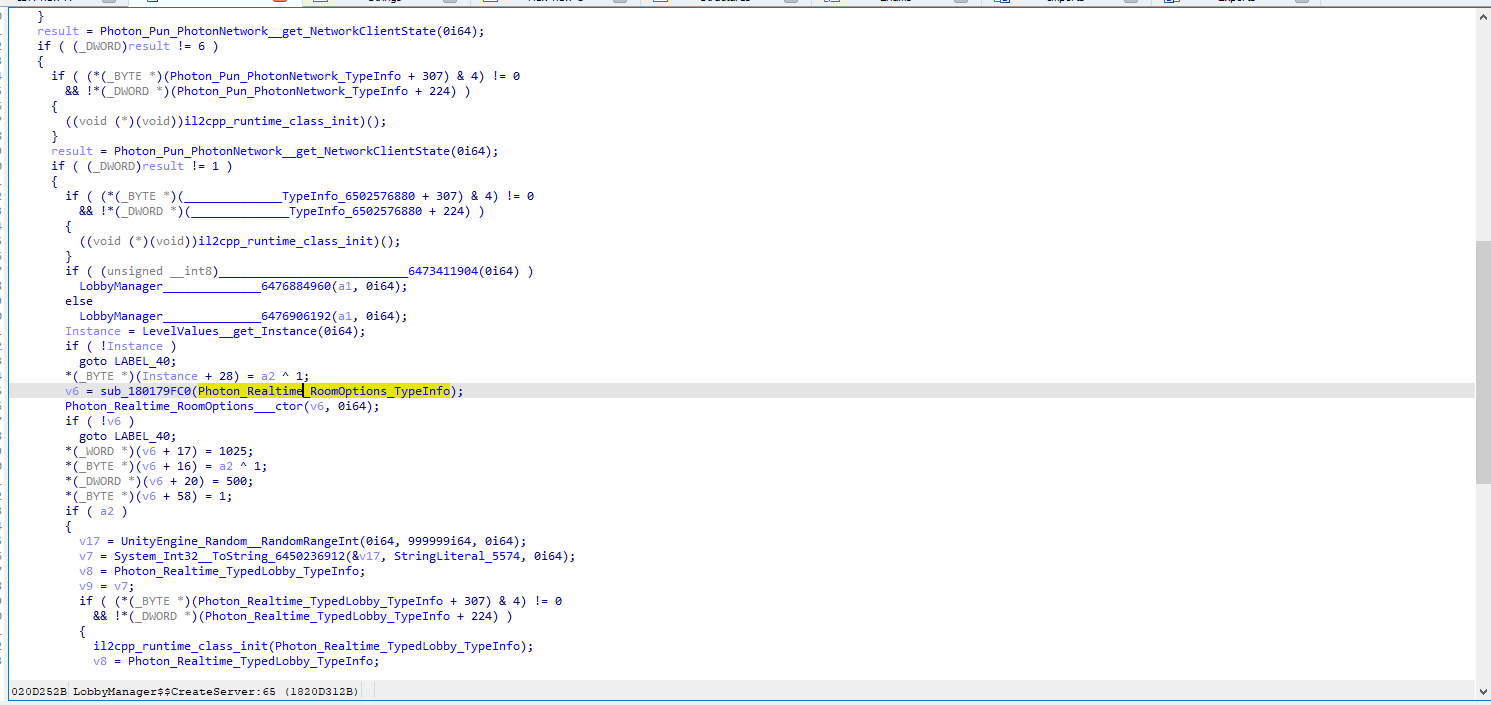The width and height of the screenshot is (1491, 705).
Task: Click the vertical scrollbar up arrow
Action: coord(1483,18)
